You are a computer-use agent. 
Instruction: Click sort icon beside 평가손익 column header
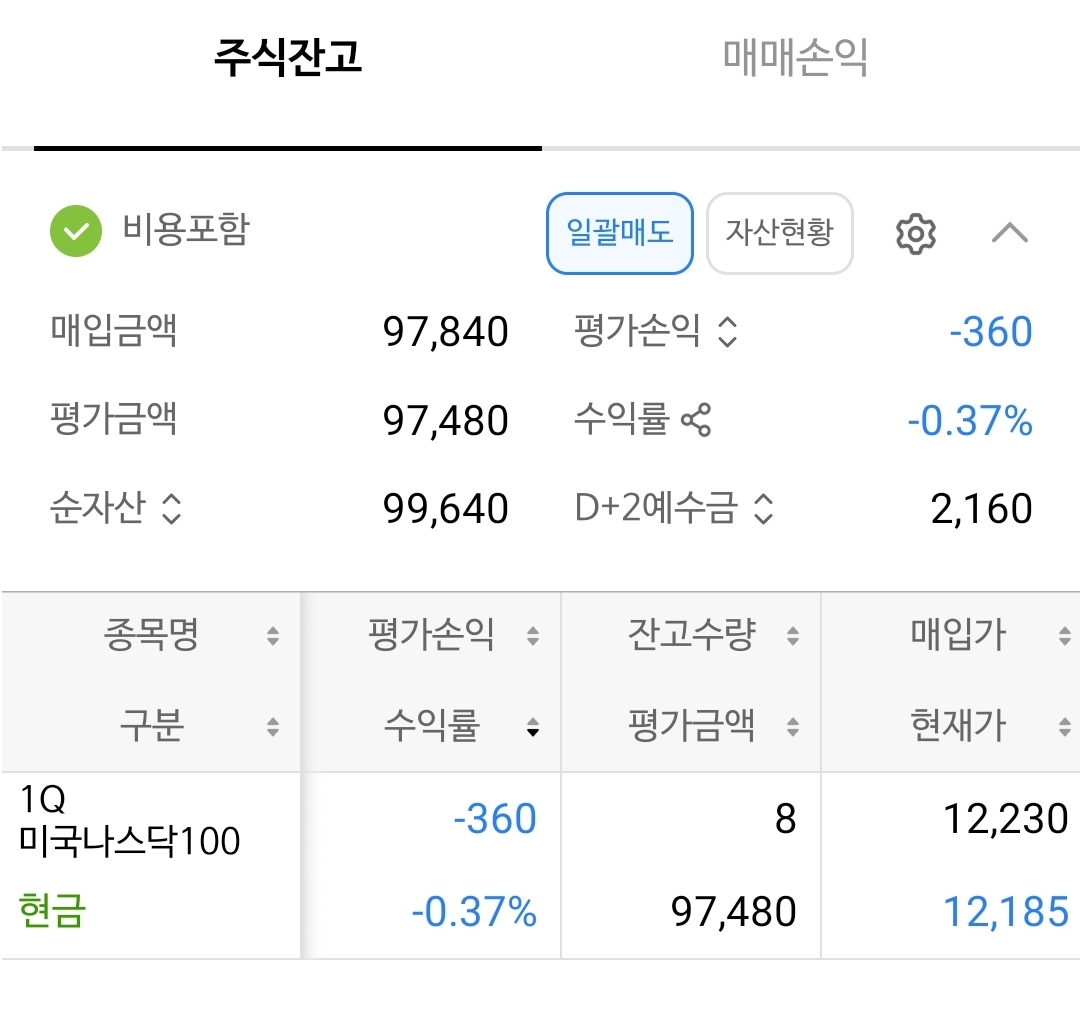pyautogui.click(x=534, y=634)
